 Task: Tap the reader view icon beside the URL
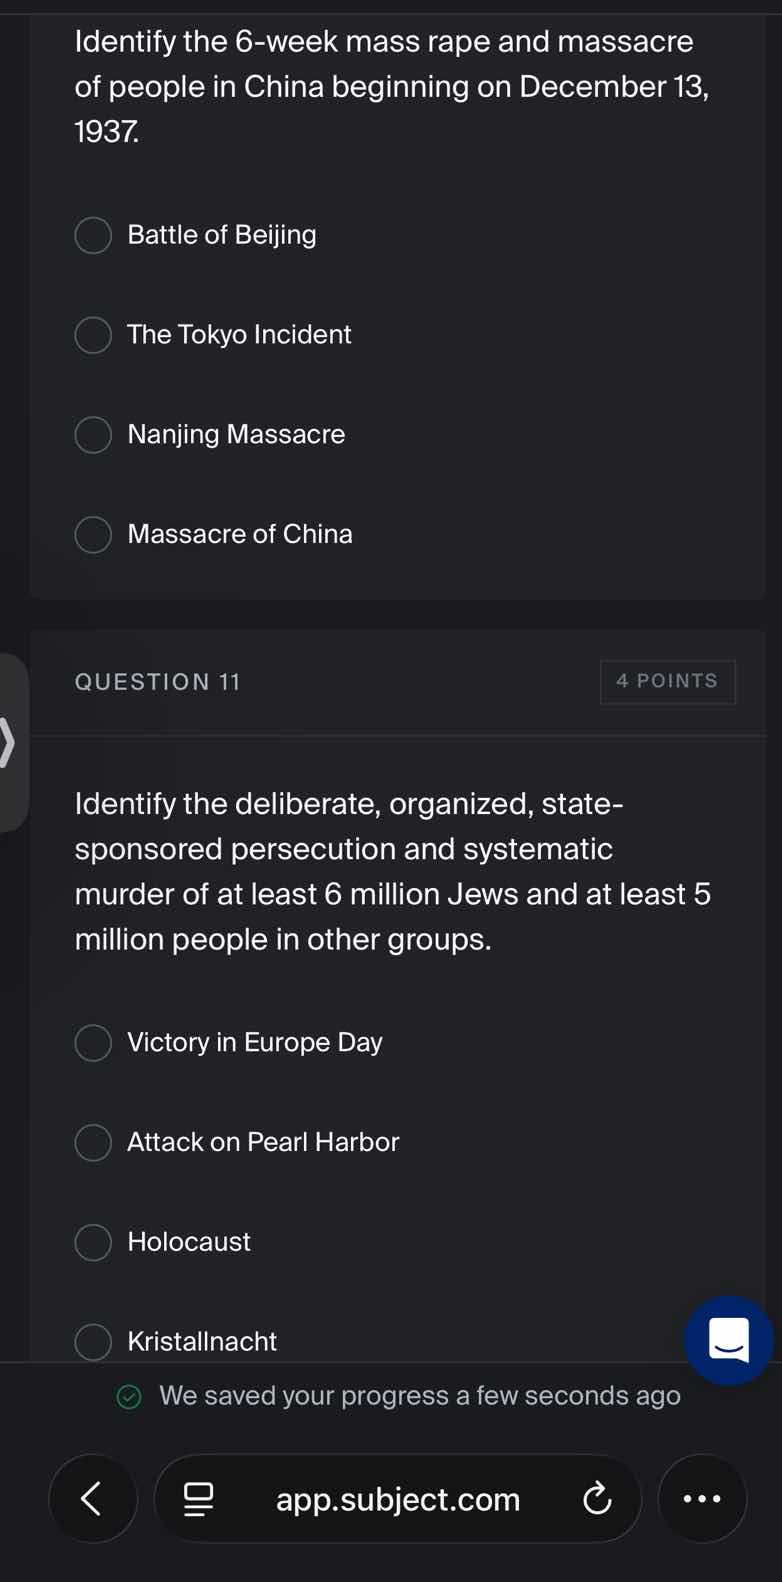(x=199, y=1498)
